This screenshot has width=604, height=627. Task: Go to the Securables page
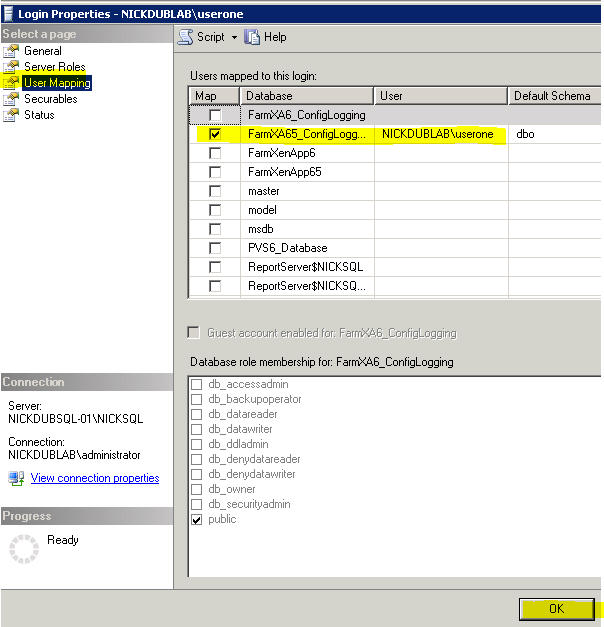coord(51,99)
